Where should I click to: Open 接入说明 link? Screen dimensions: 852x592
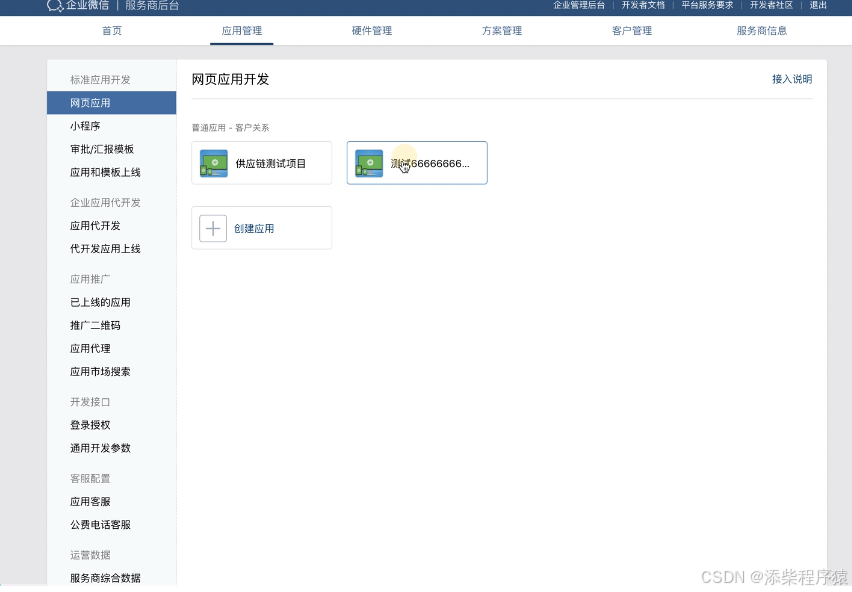point(792,79)
